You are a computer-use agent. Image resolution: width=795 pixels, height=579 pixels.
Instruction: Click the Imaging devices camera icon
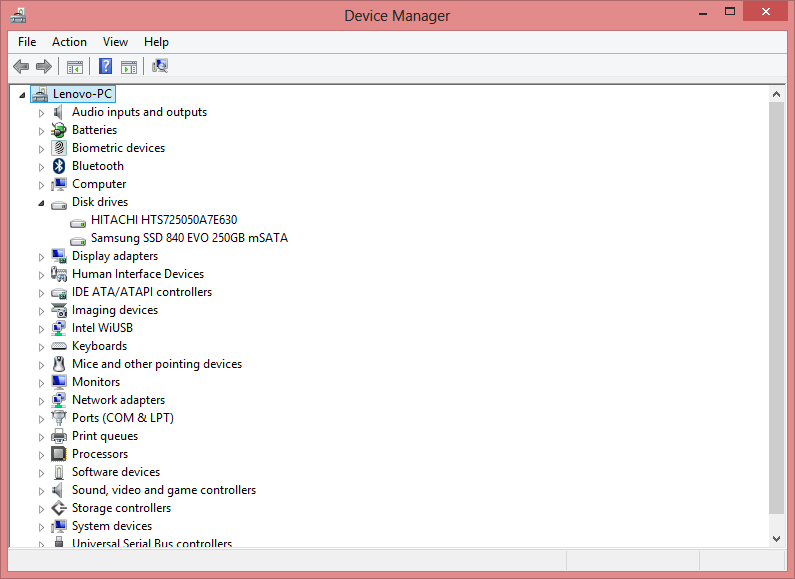pos(59,310)
